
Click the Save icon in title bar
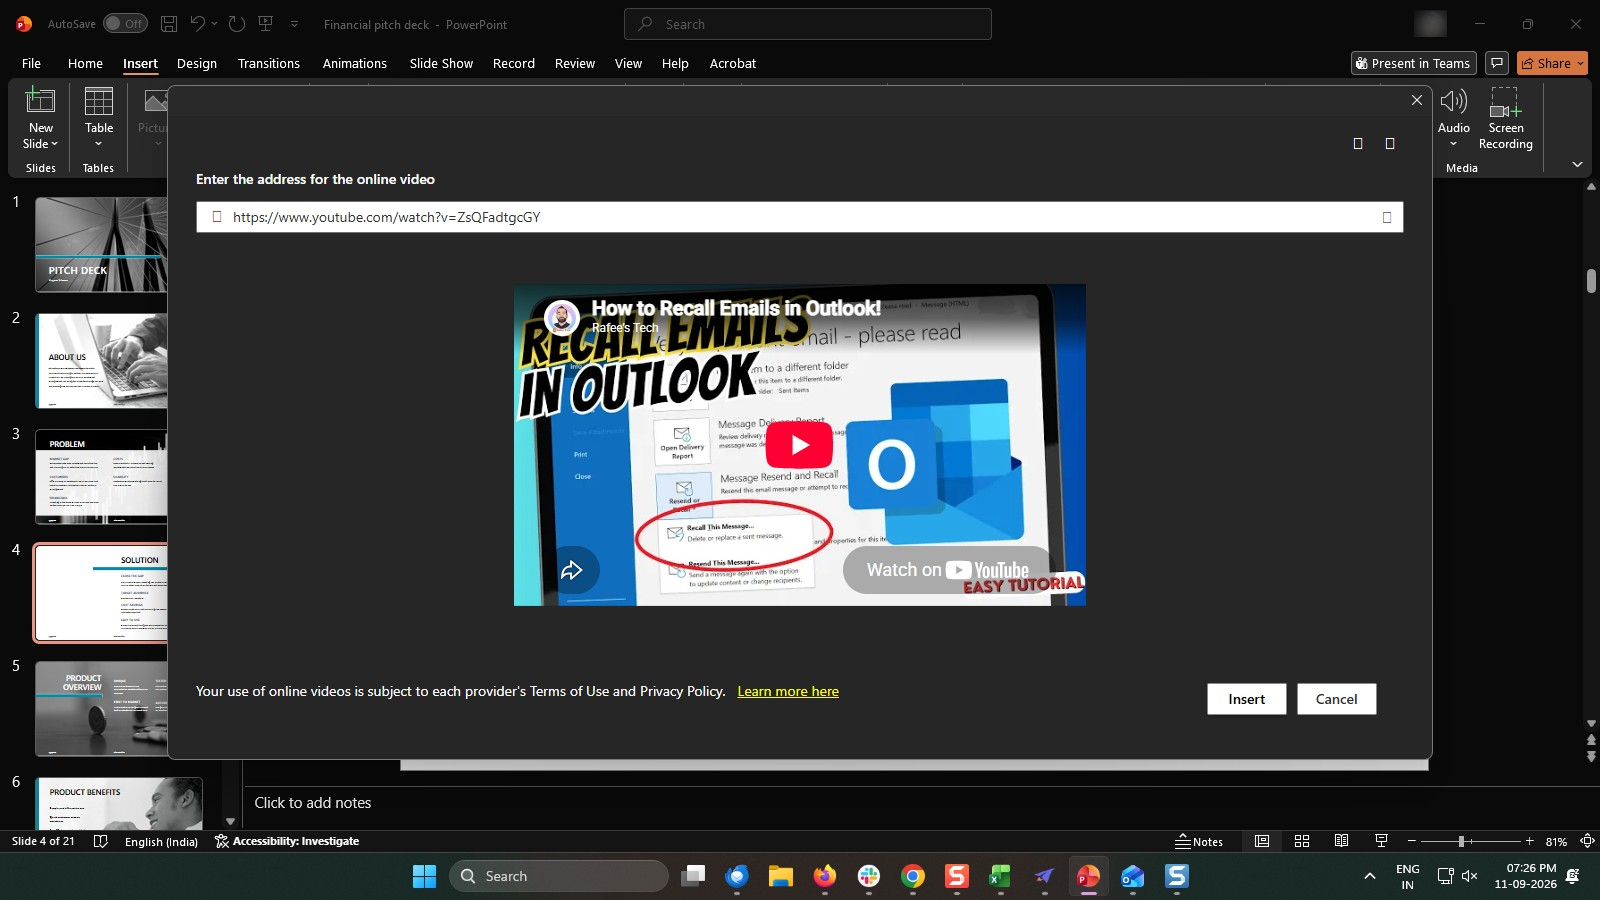[169, 24]
